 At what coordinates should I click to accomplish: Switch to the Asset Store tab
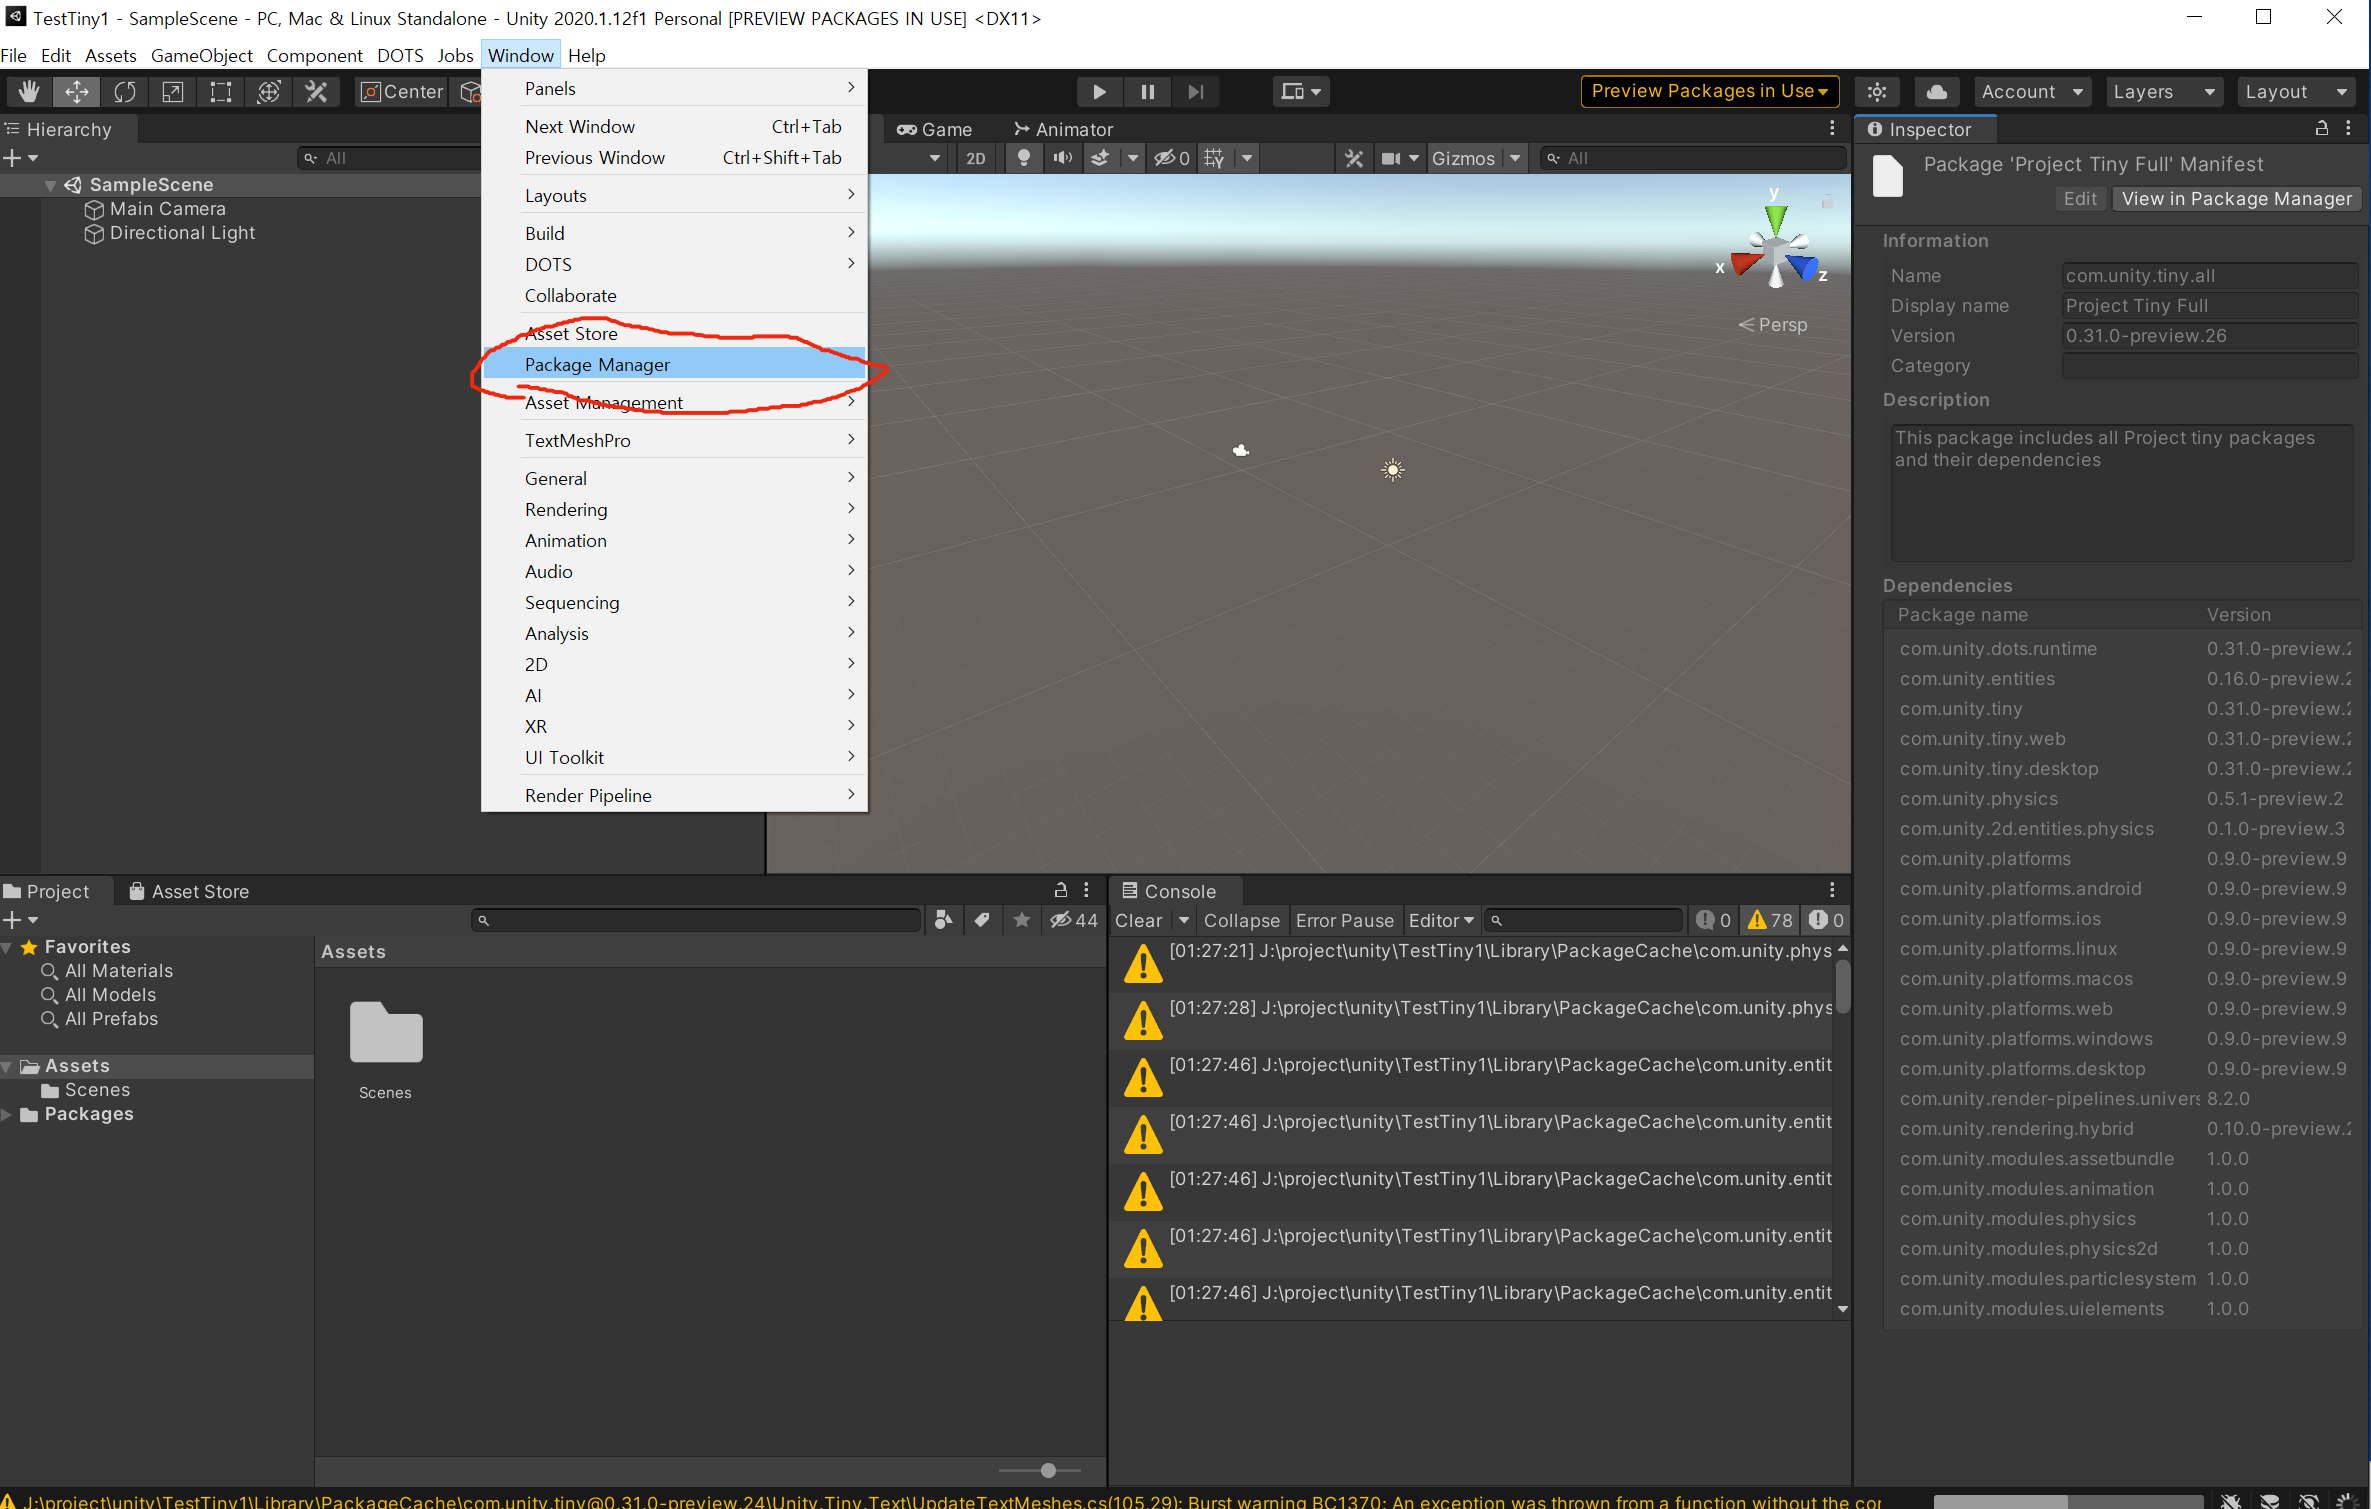click(190, 891)
